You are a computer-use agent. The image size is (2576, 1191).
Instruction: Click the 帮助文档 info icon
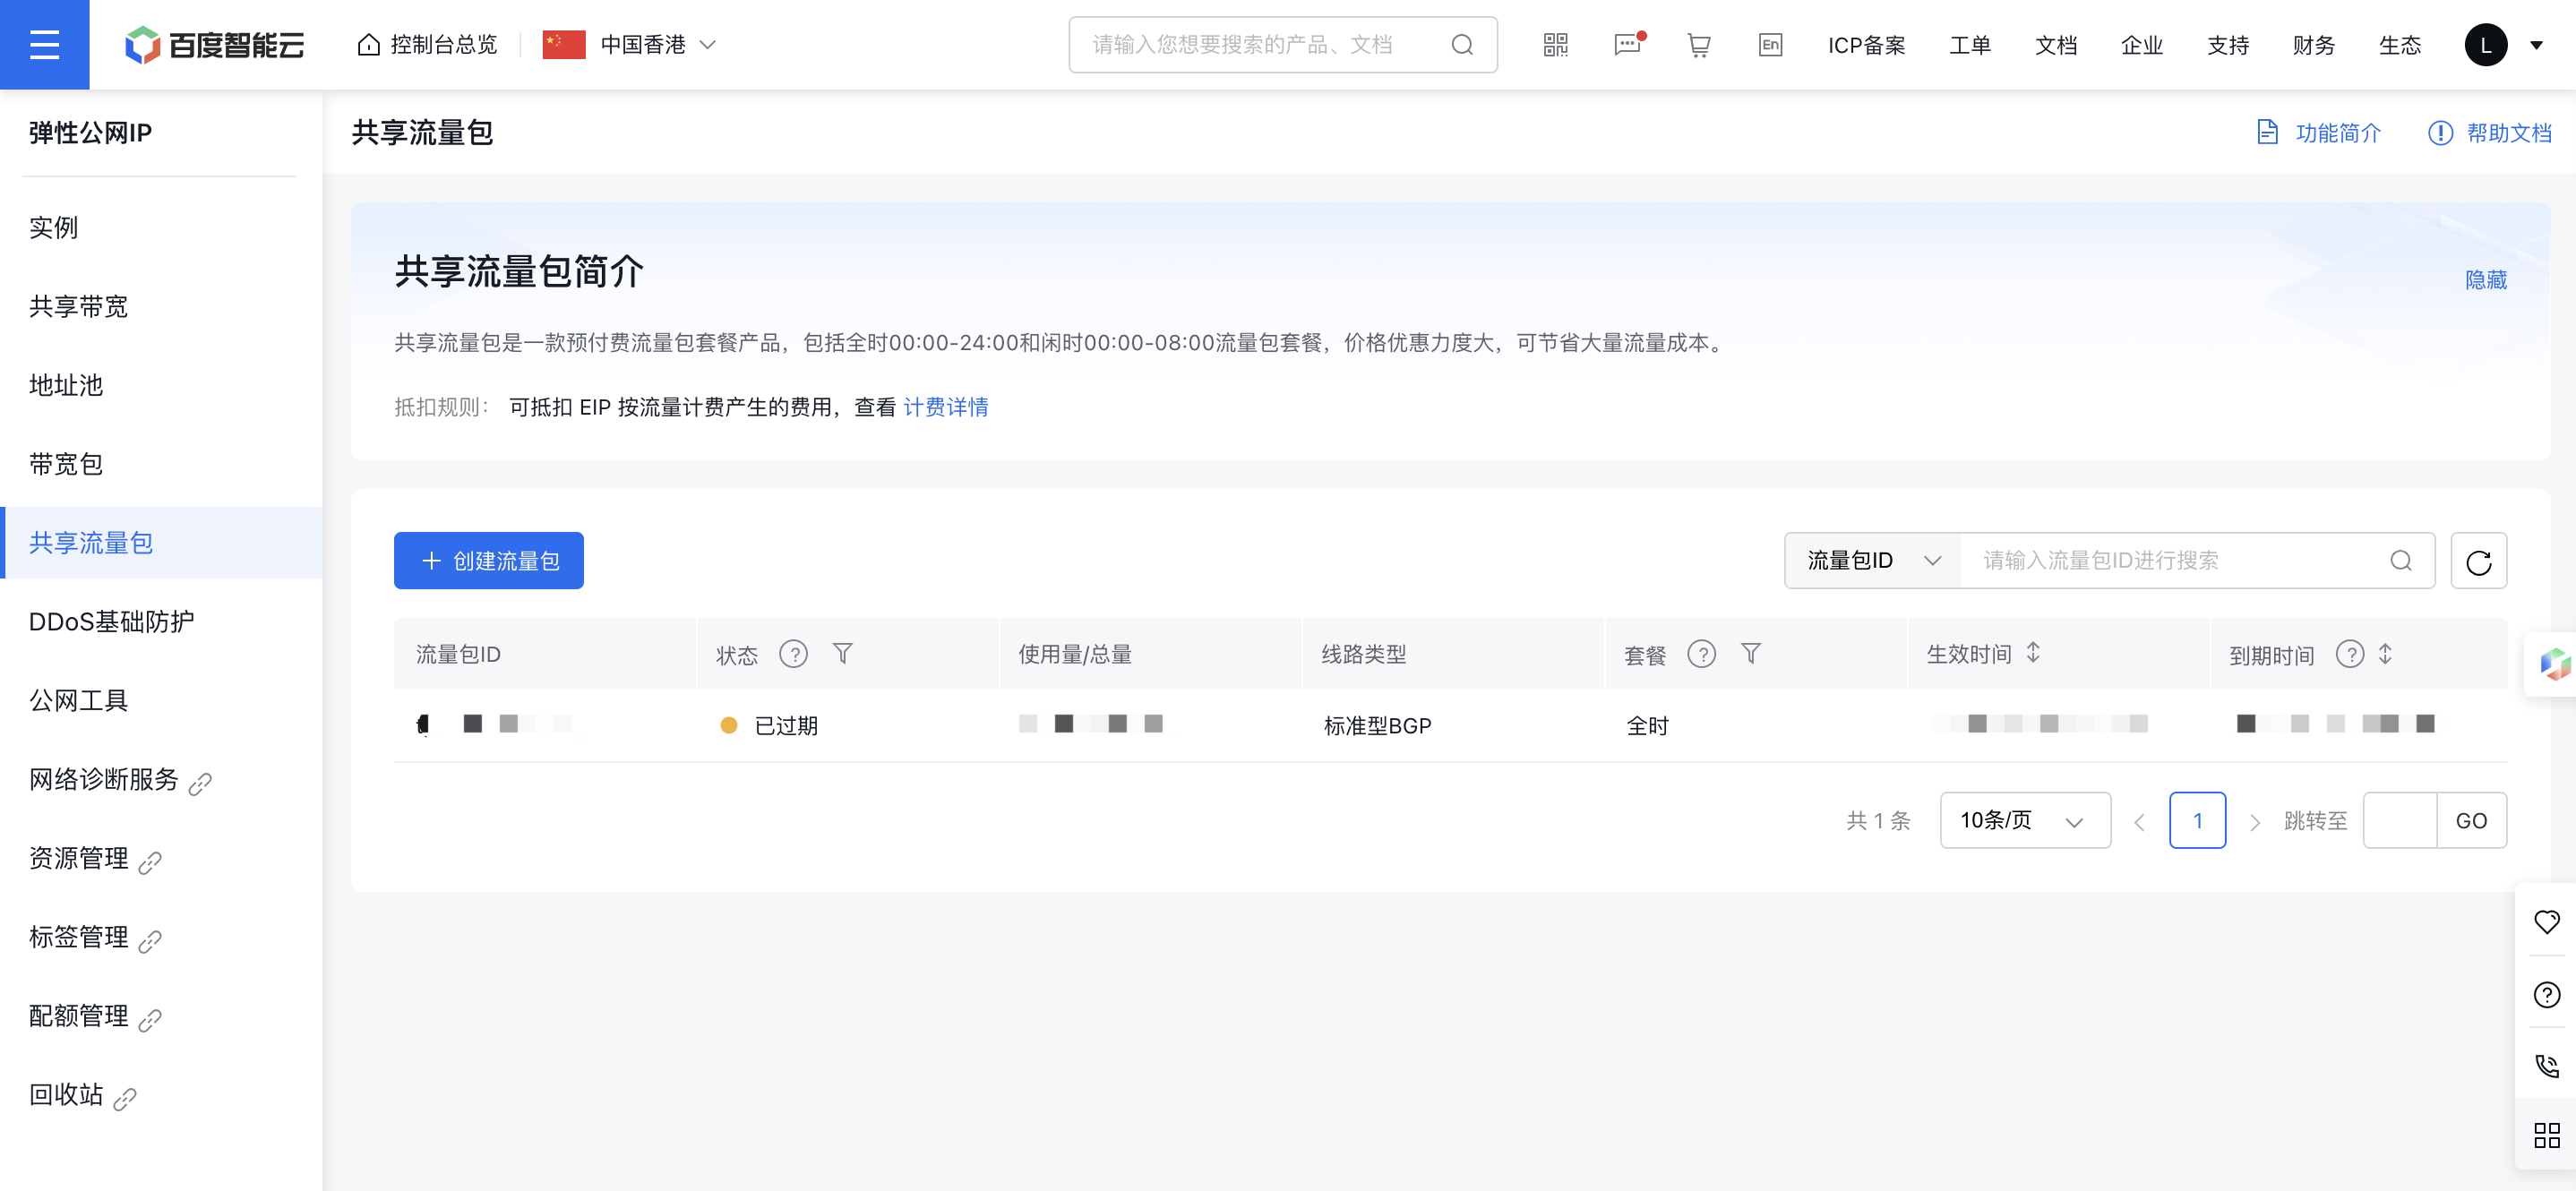coord(2440,132)
